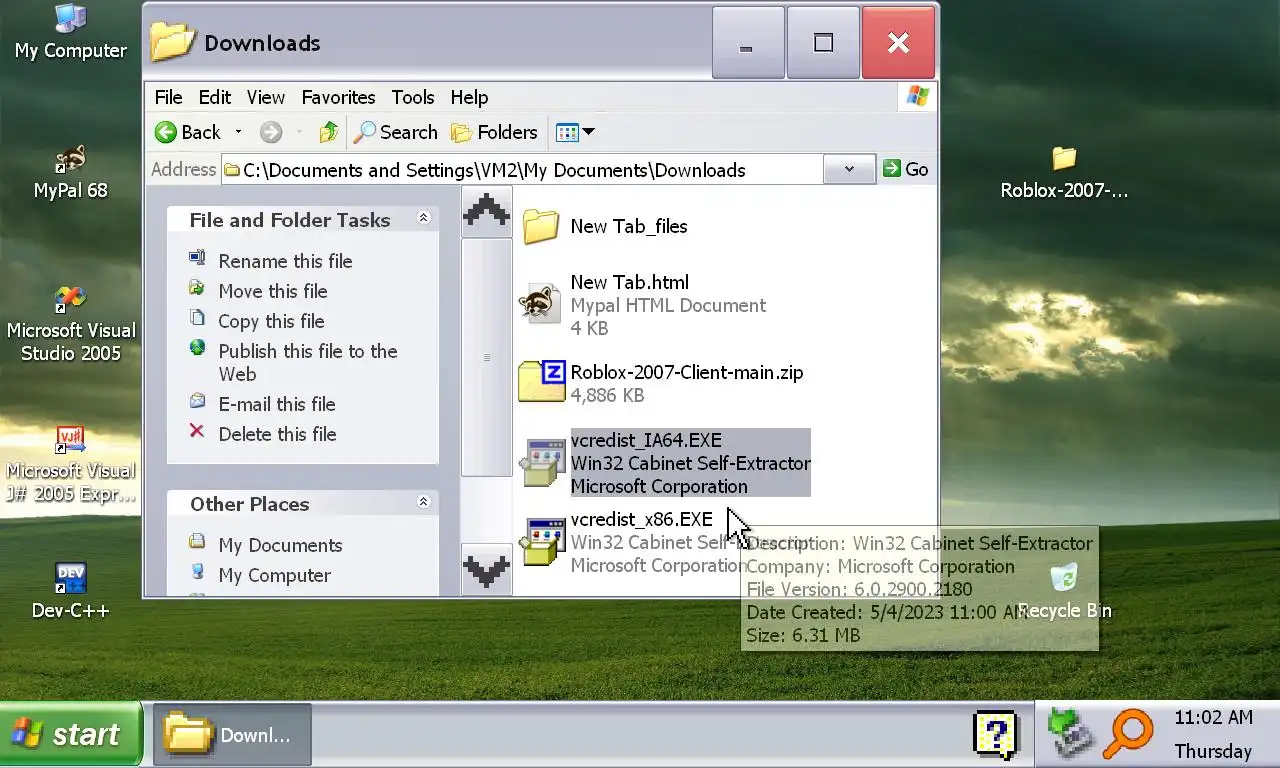Image resolution: width=1280 pixels, height=768 pixels.
Task: Select the Roblox-2007 folder on desktop
Action: coord(1064,172)
